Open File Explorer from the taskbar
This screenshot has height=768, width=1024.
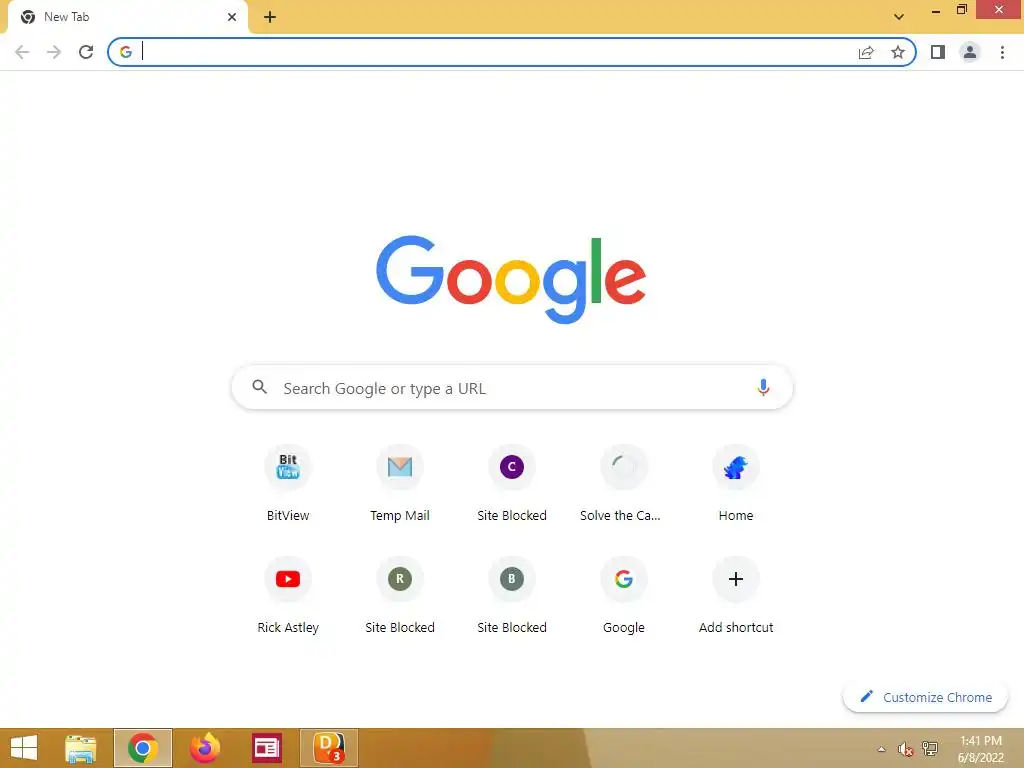[x=81, y=748]
